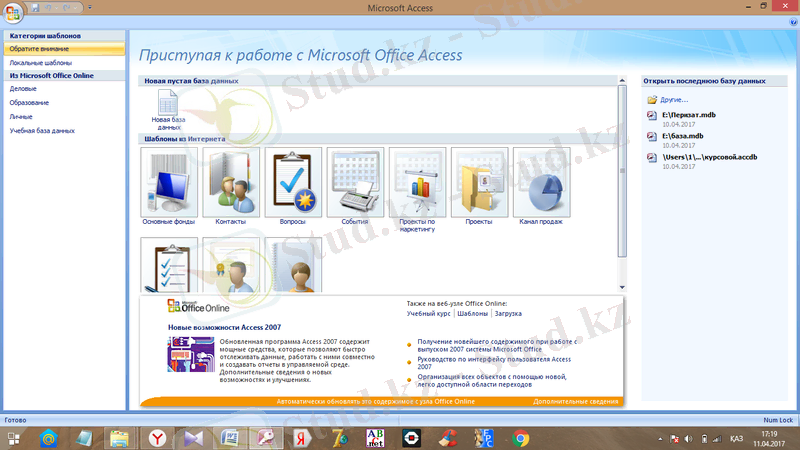Select the События template
This screenshot has width=800, height=450.
(x=355, y=180)
